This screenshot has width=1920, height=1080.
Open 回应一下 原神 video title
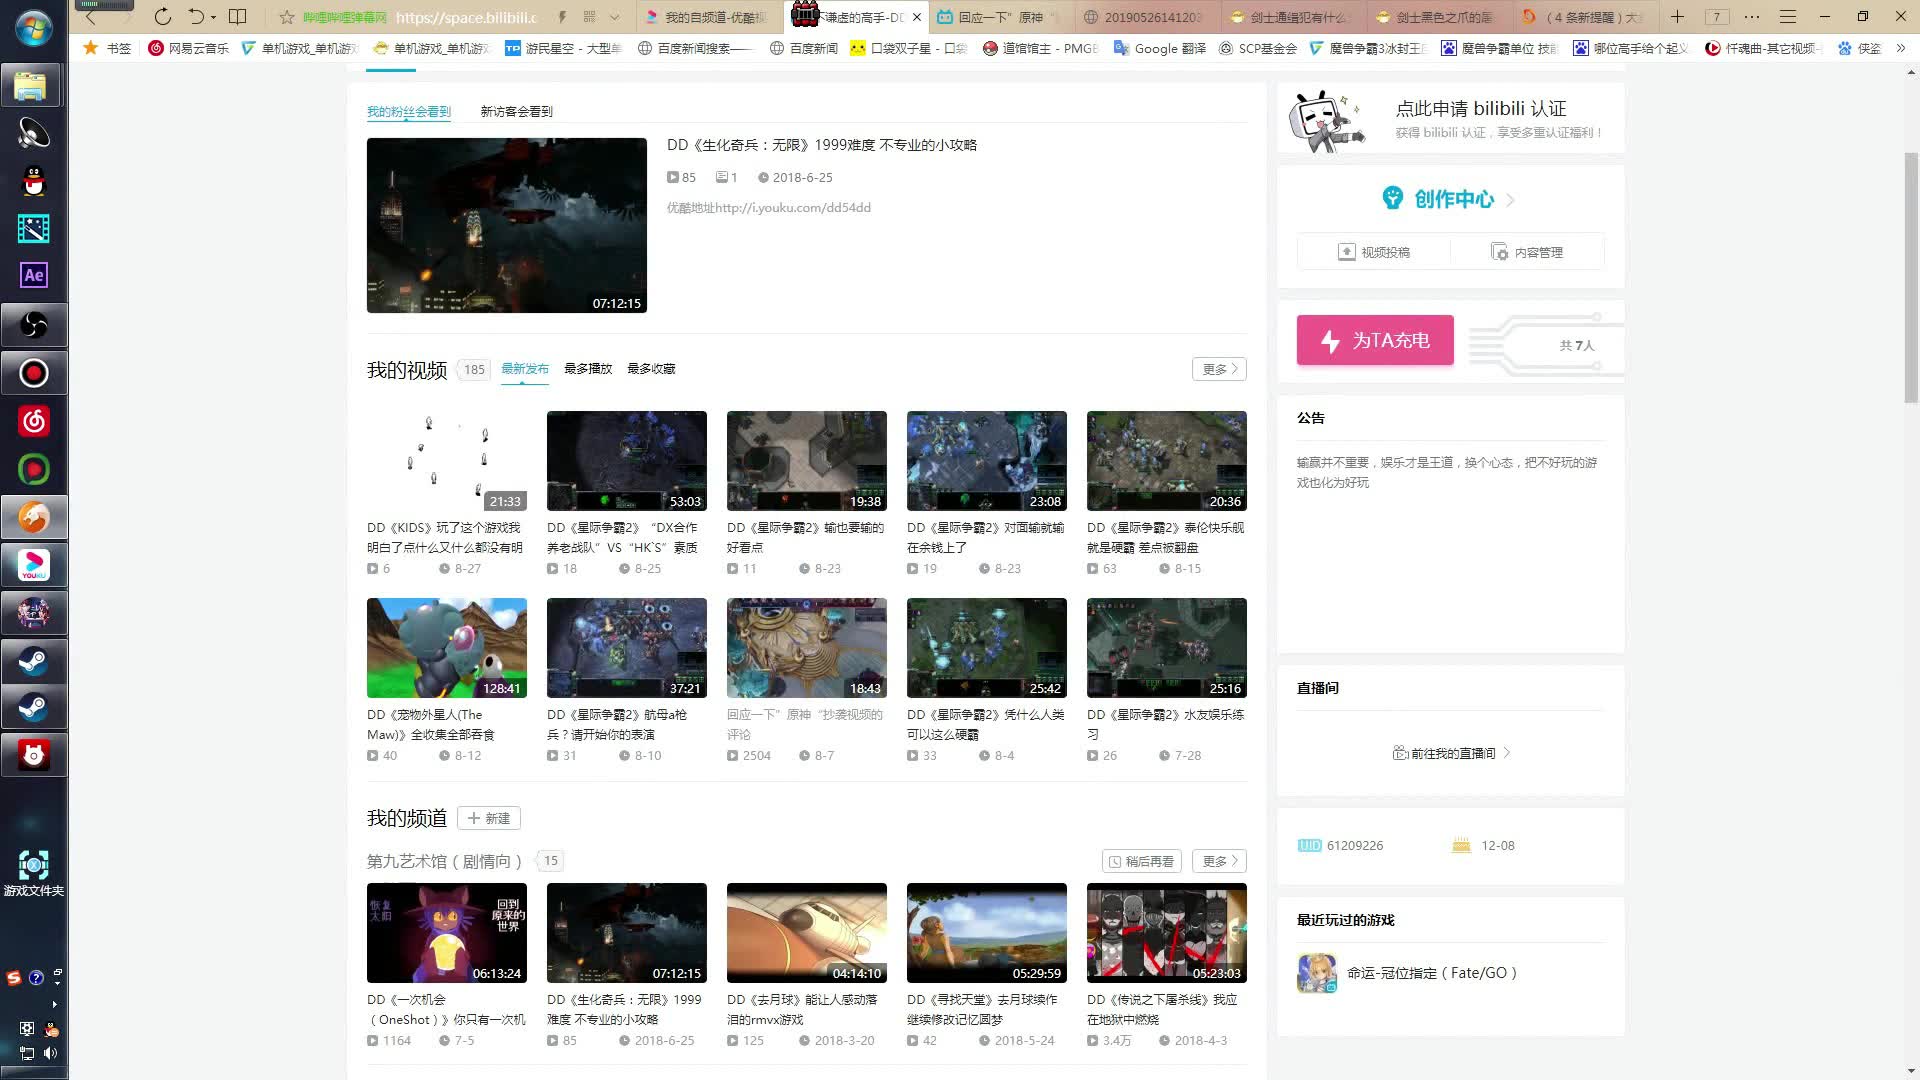(x=805, y=724)
